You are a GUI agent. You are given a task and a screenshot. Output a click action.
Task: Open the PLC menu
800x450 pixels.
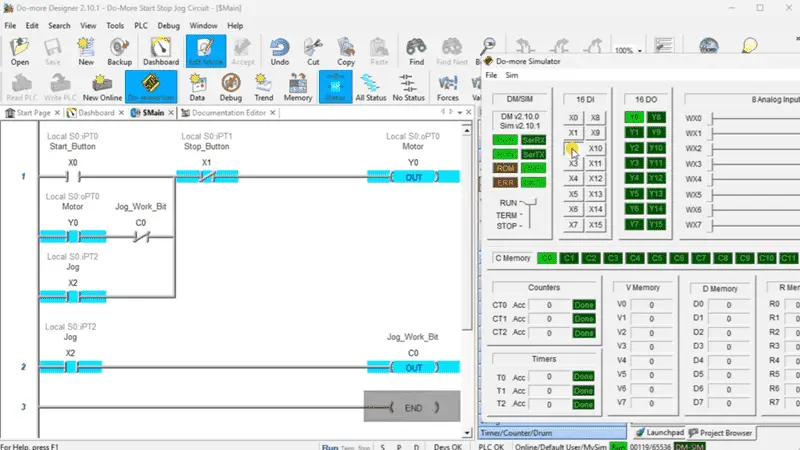click(x=141, y=26)
